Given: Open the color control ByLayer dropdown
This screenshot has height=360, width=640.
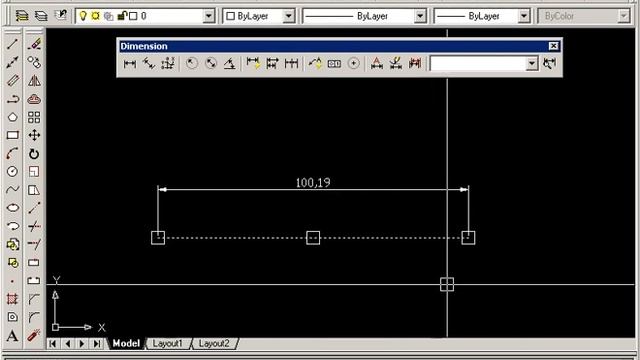Looking at the screenshot, I should 289,16.
